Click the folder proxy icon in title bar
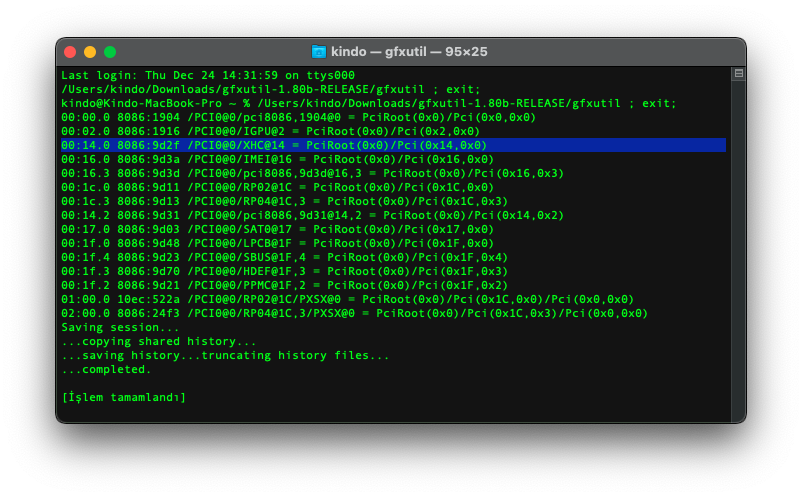802x497 pixels. (x=319, y=52)
